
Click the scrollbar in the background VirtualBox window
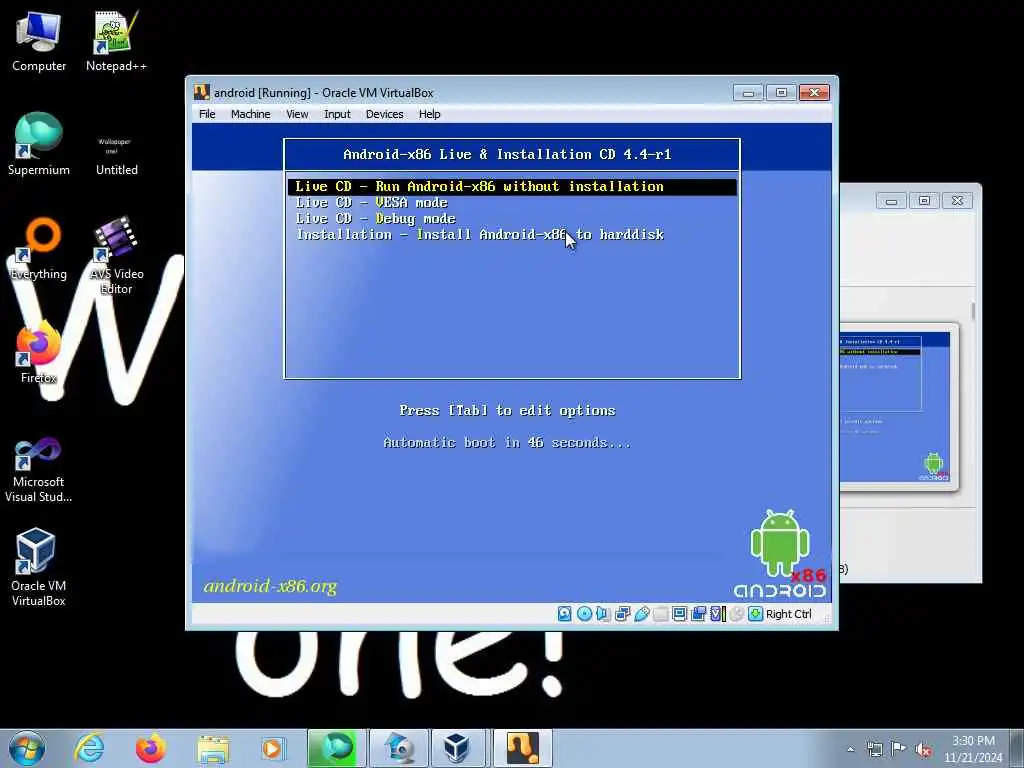coord(972,312)
